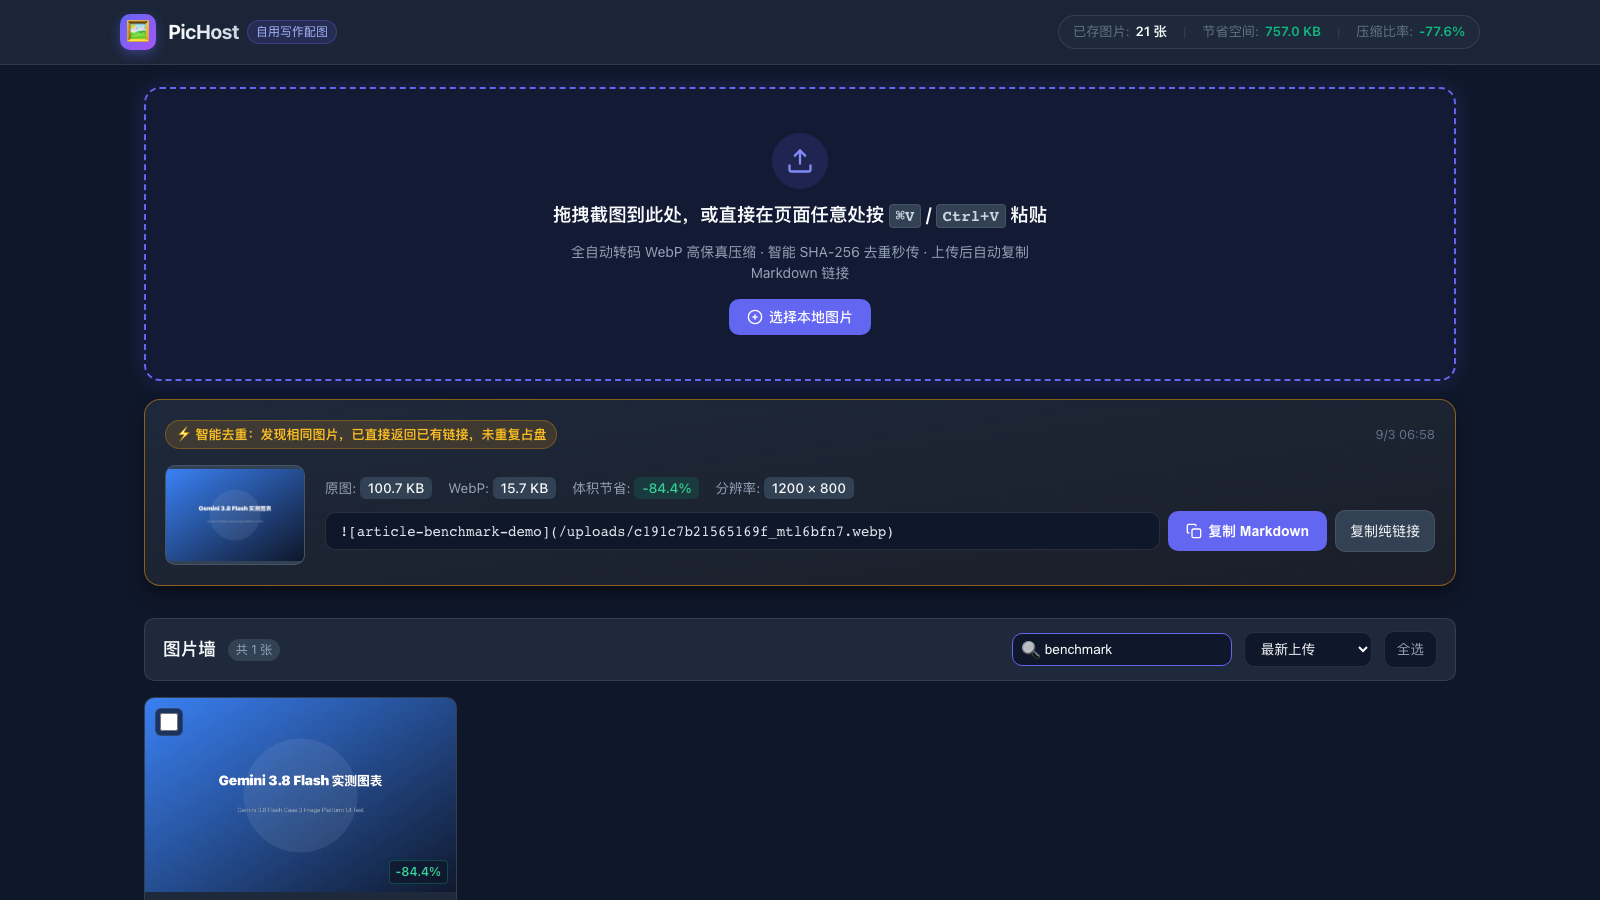The image size is (1600, 900).
Task: Open the upload result thumbnail preview
Action: [235, 515]
